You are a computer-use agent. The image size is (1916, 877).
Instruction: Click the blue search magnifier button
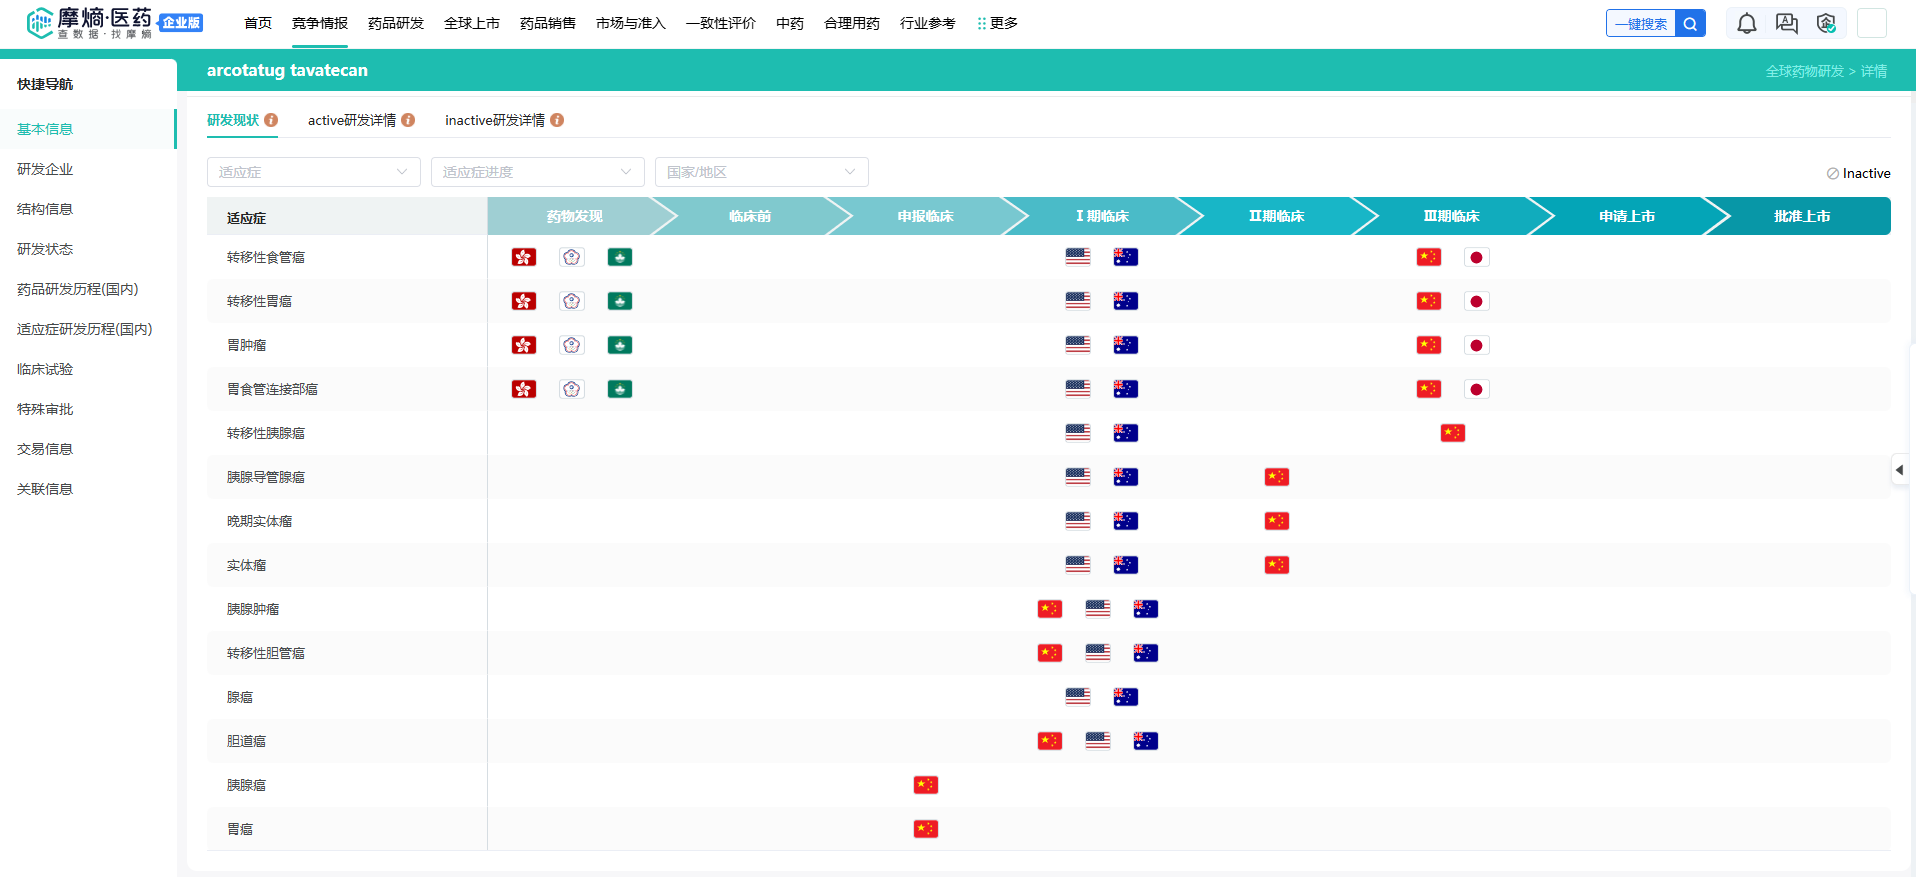click(x=1690, y=24)
